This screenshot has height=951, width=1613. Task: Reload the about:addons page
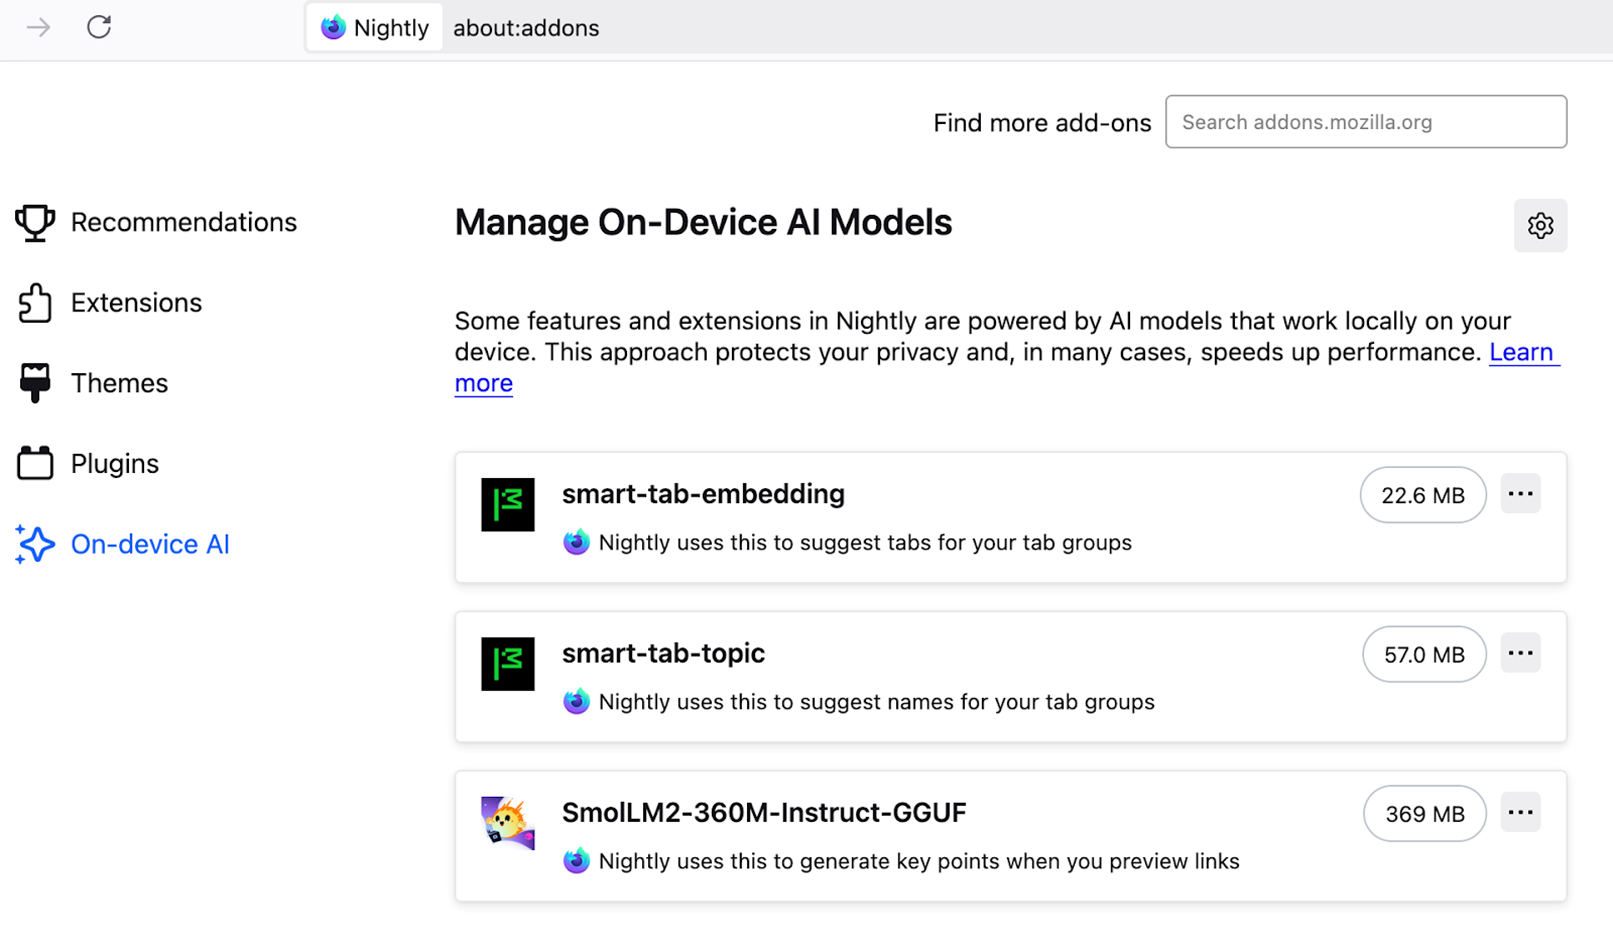pyautogui.click(x=98, y=27)
